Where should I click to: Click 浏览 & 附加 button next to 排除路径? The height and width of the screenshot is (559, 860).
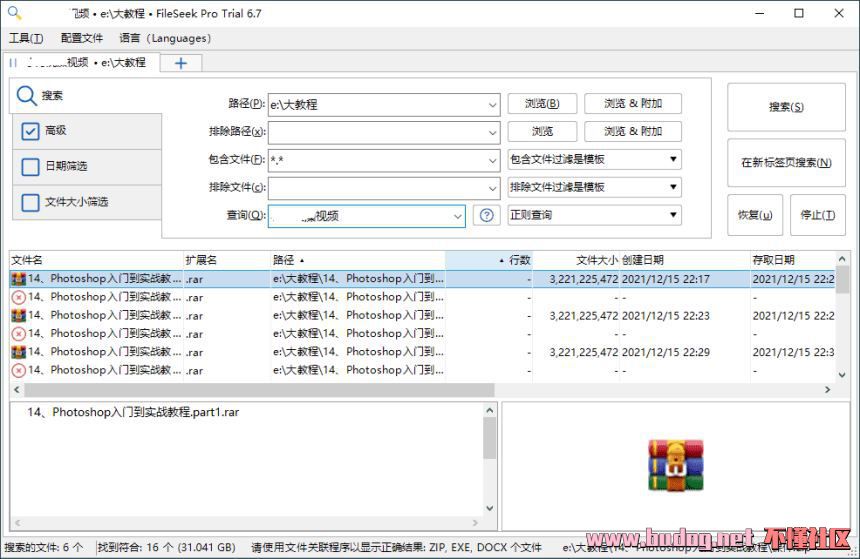pos(633,131)
